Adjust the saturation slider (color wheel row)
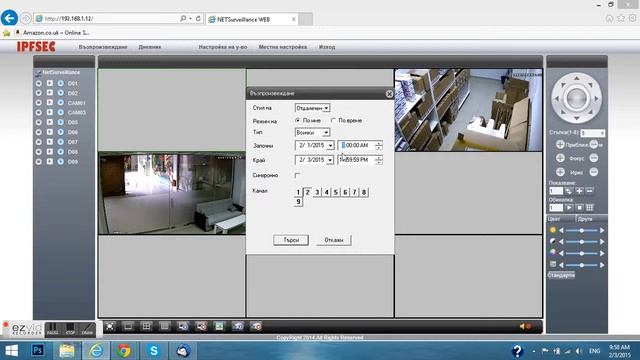Image resolution: width=640 pixels, height=360 pixels. click(582, 253)
